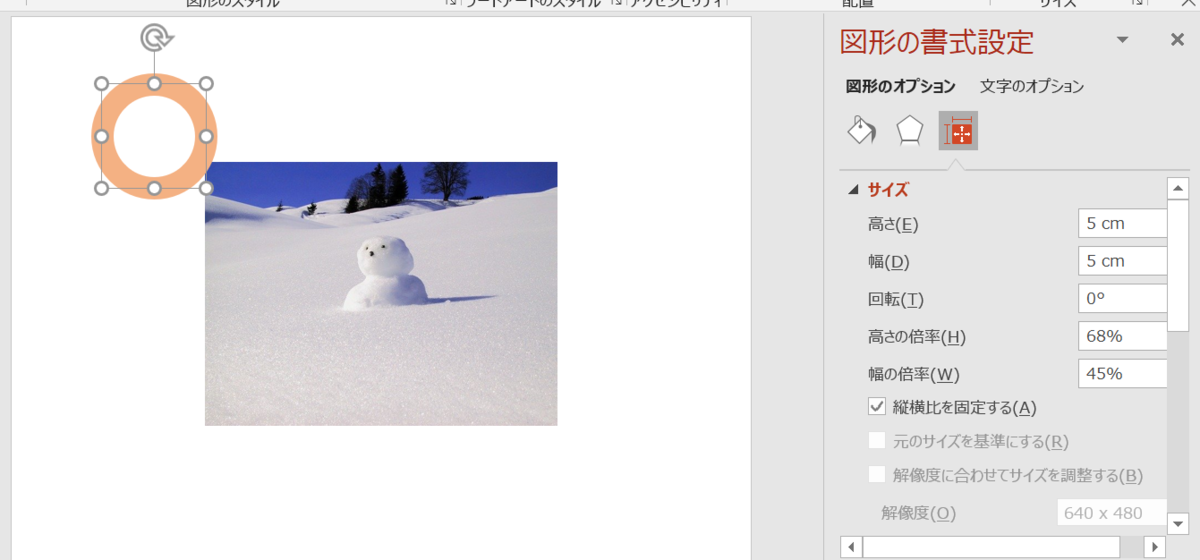Toggle 解像度に合わせてサイズを調整する checkbox
The height and width of the screenshot is (560, 1200).
pos(877,474)
